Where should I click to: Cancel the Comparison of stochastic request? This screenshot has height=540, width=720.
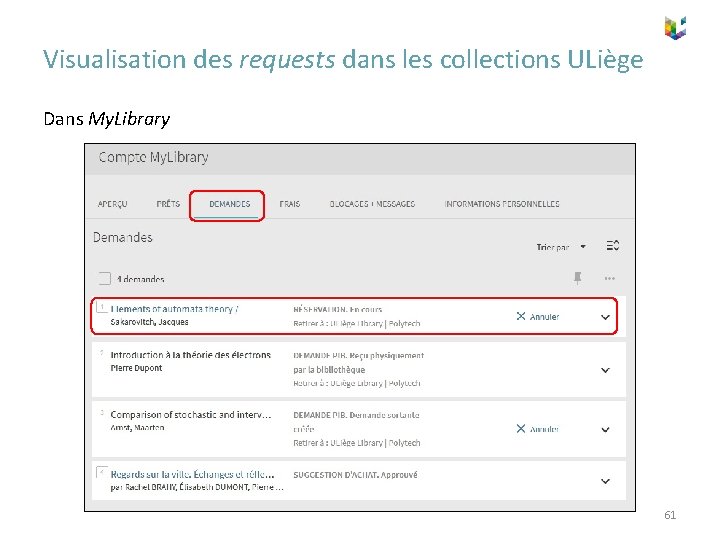pyautogui.click(x=537, y=429)
